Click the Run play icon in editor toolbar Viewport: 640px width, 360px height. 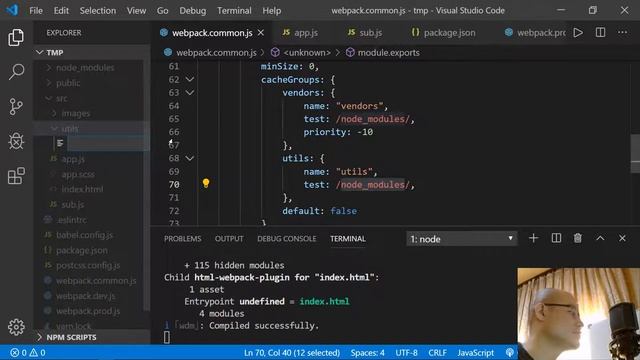tap(578, 33)
